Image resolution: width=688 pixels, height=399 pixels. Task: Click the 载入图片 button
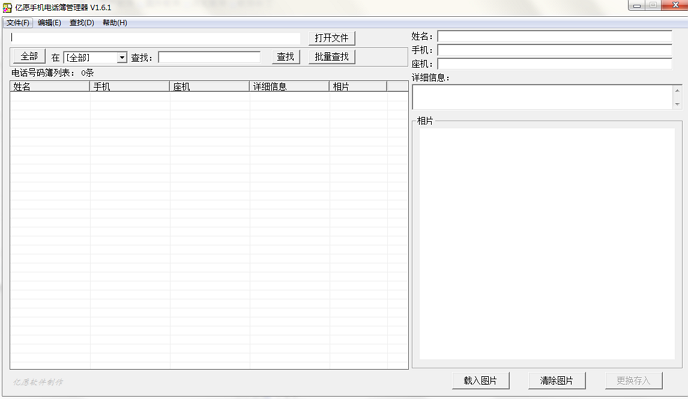point(480,381)
